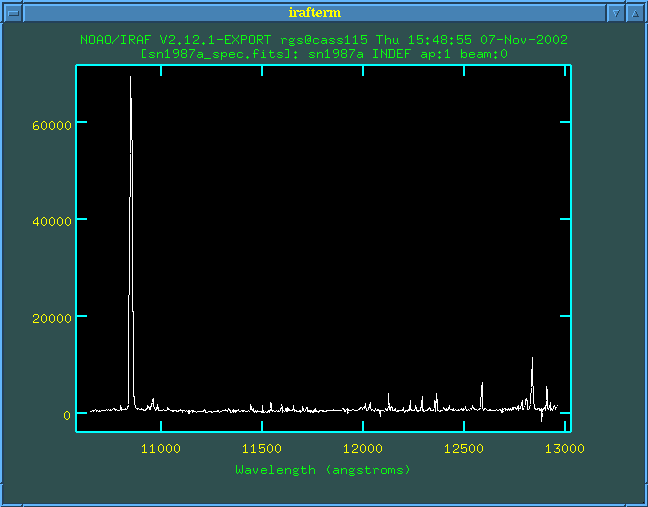648x507 pixels.
Task: Click the irafterm title bar text
Action: pos(324,12)
